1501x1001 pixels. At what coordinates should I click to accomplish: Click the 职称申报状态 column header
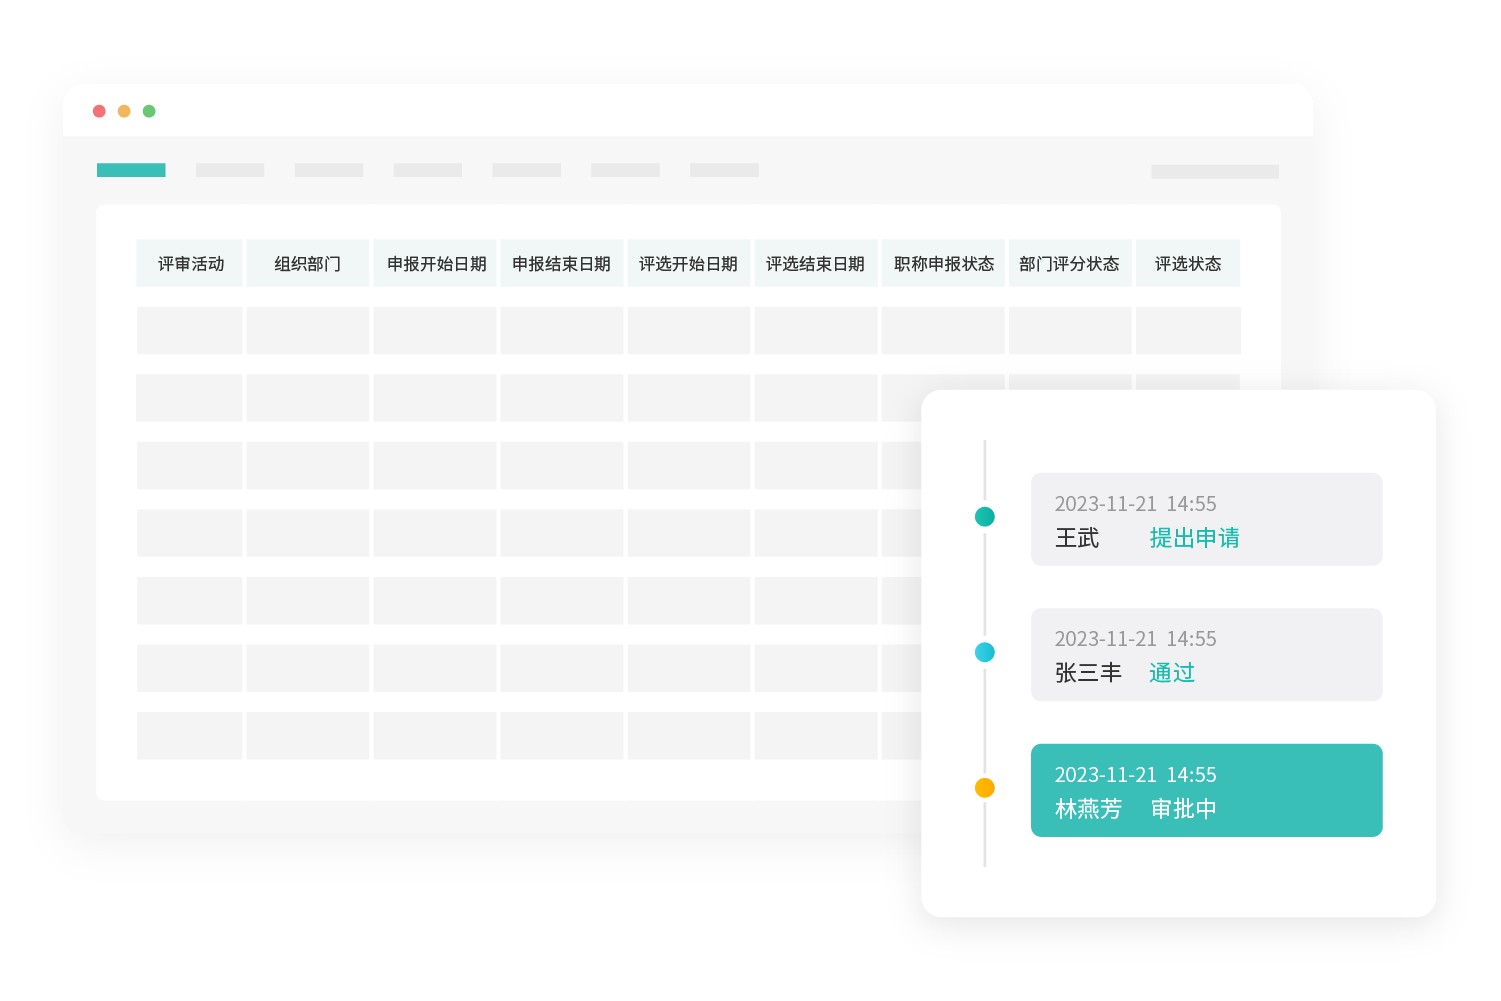(943, 264)
